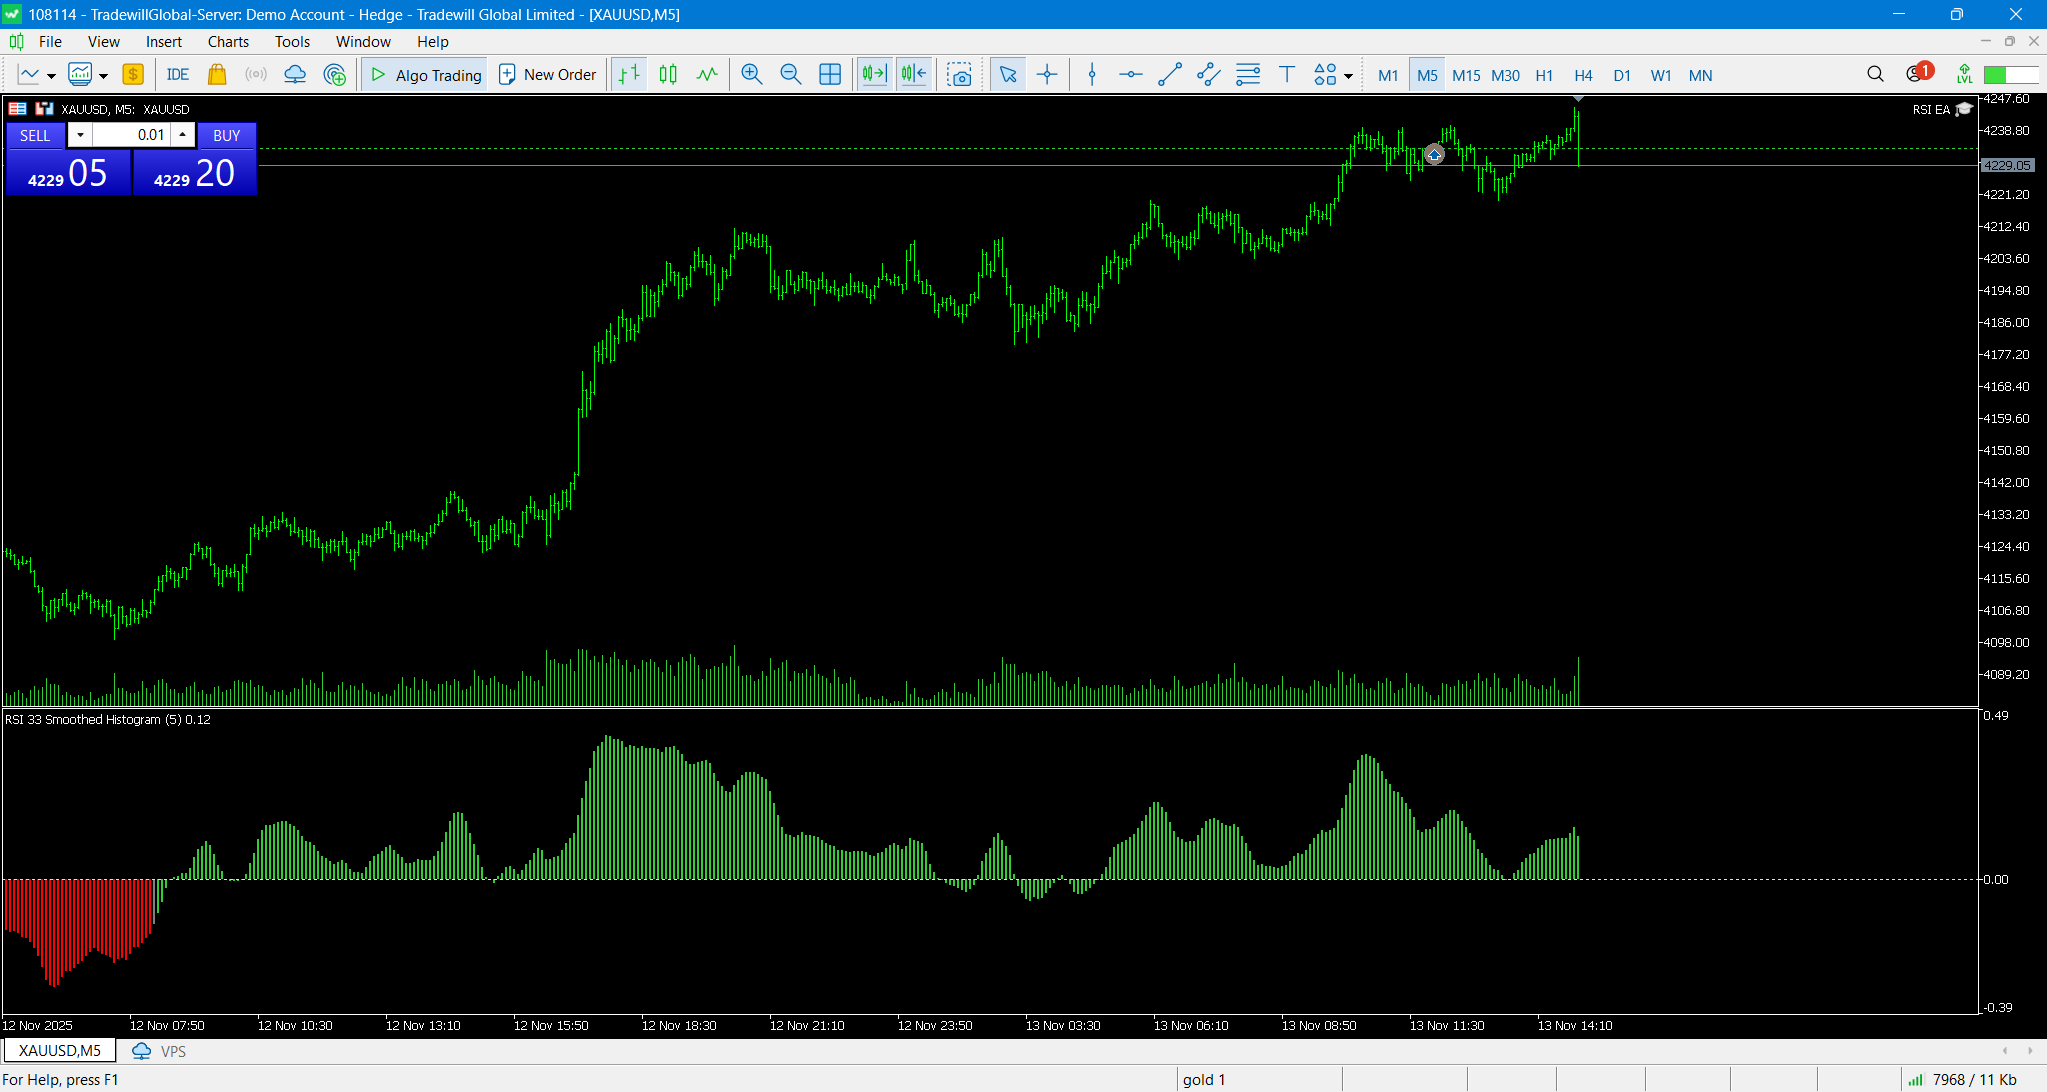Switch timeframe to H1

(x=1543, y=76)
